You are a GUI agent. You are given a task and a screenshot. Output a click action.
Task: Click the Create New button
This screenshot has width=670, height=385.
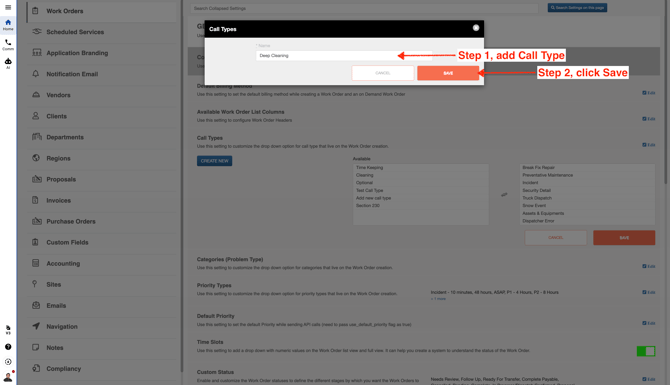tap(215, 161)
